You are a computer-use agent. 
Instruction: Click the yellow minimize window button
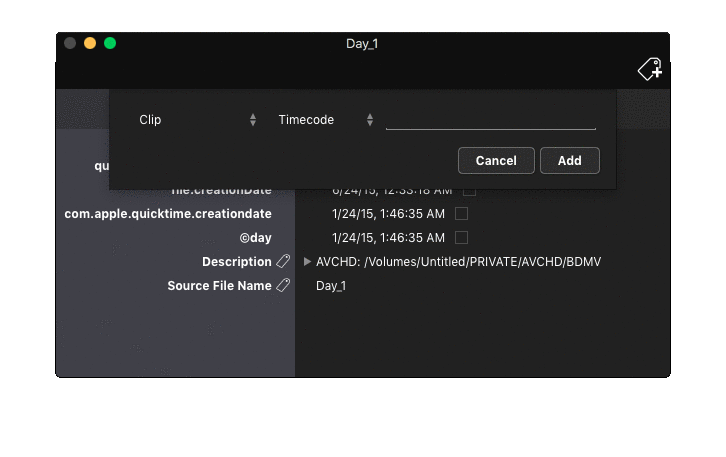[x=90, y=44]
